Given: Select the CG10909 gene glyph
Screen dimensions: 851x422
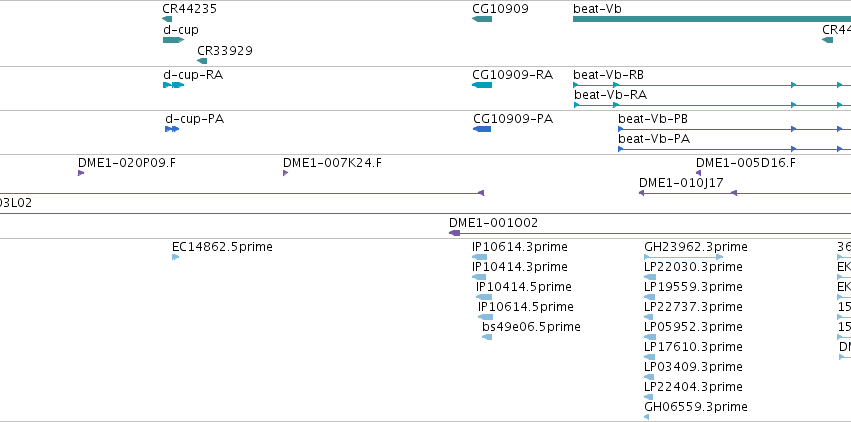Looking at the screenshot, I should (x=482, y=19).
